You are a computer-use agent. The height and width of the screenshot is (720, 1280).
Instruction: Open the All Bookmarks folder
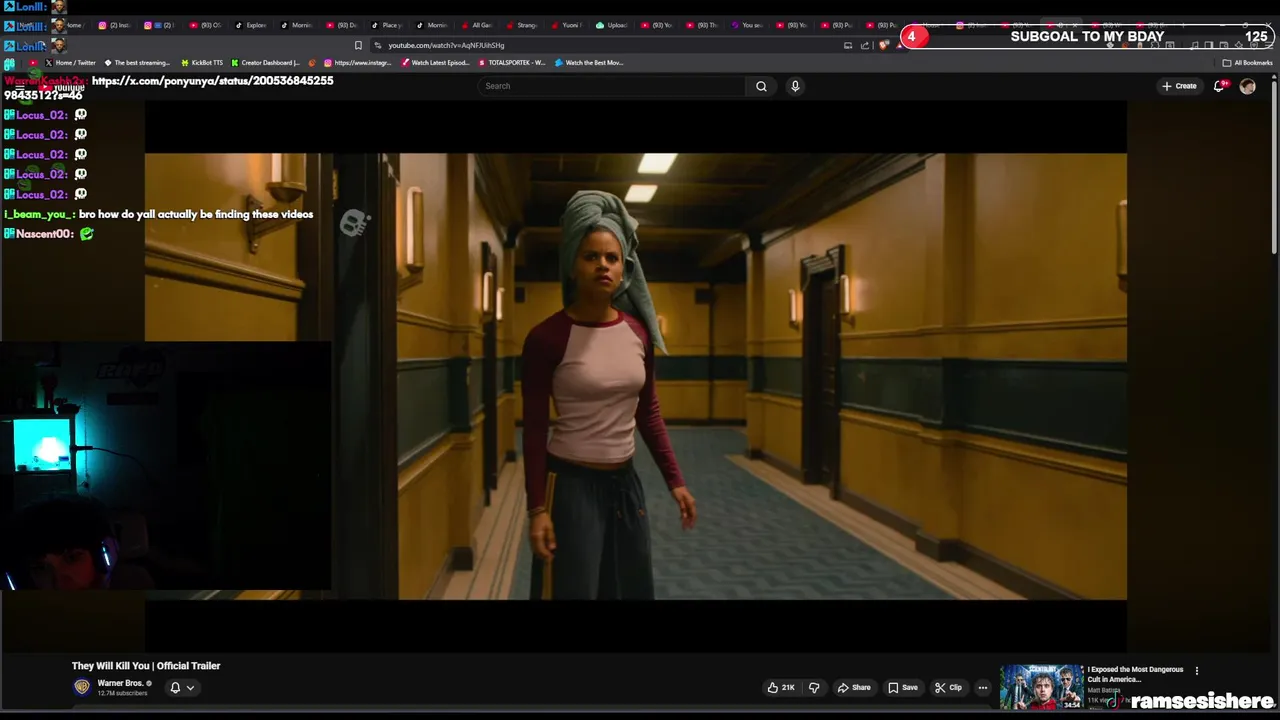click(1247, 63)
